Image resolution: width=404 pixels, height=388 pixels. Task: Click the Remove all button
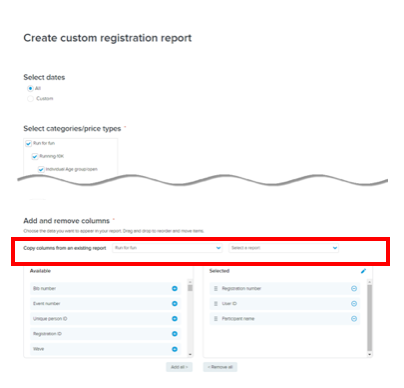click(220, 367)
